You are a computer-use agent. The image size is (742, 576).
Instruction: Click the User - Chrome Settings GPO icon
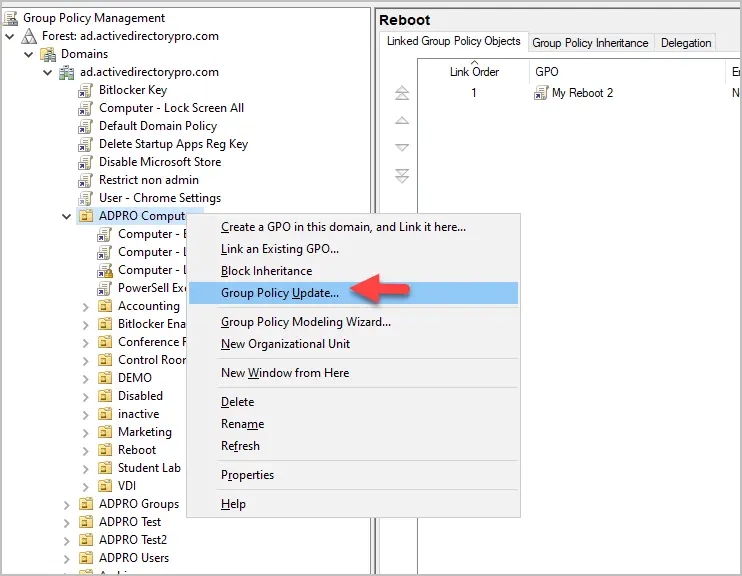point(86,198)
